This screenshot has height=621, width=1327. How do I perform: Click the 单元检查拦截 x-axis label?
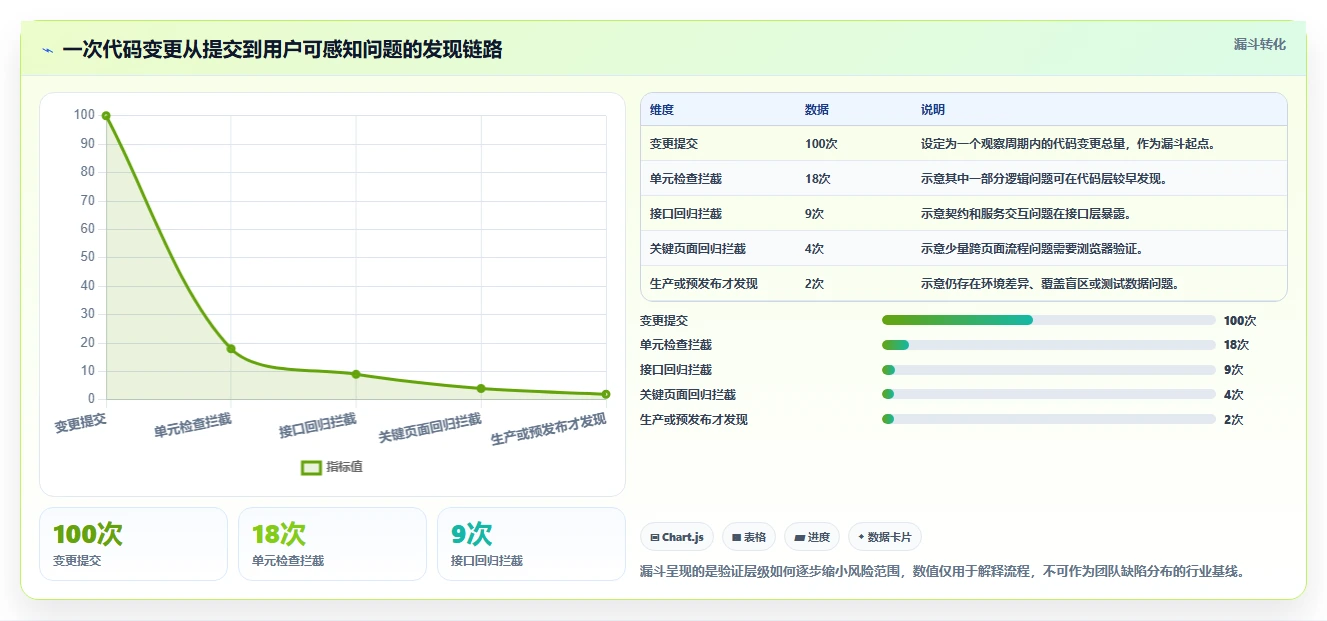[192, 426]
